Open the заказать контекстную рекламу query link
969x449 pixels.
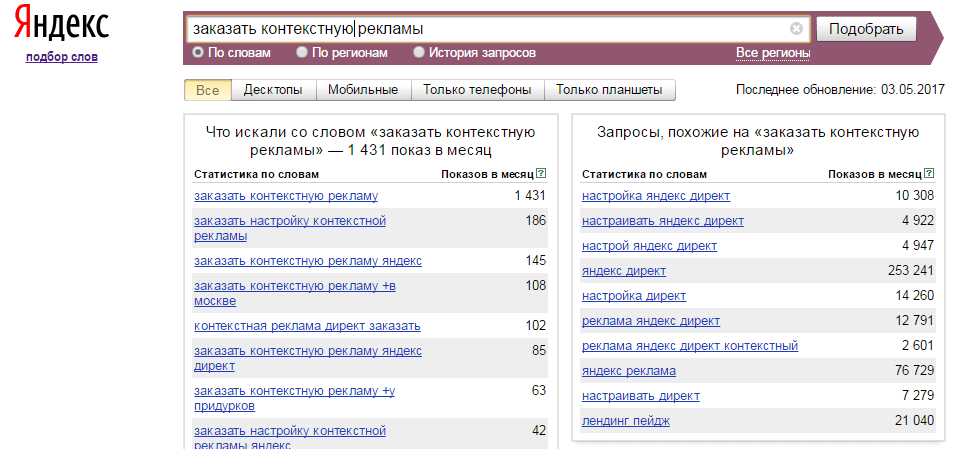(x=286, y=196)
